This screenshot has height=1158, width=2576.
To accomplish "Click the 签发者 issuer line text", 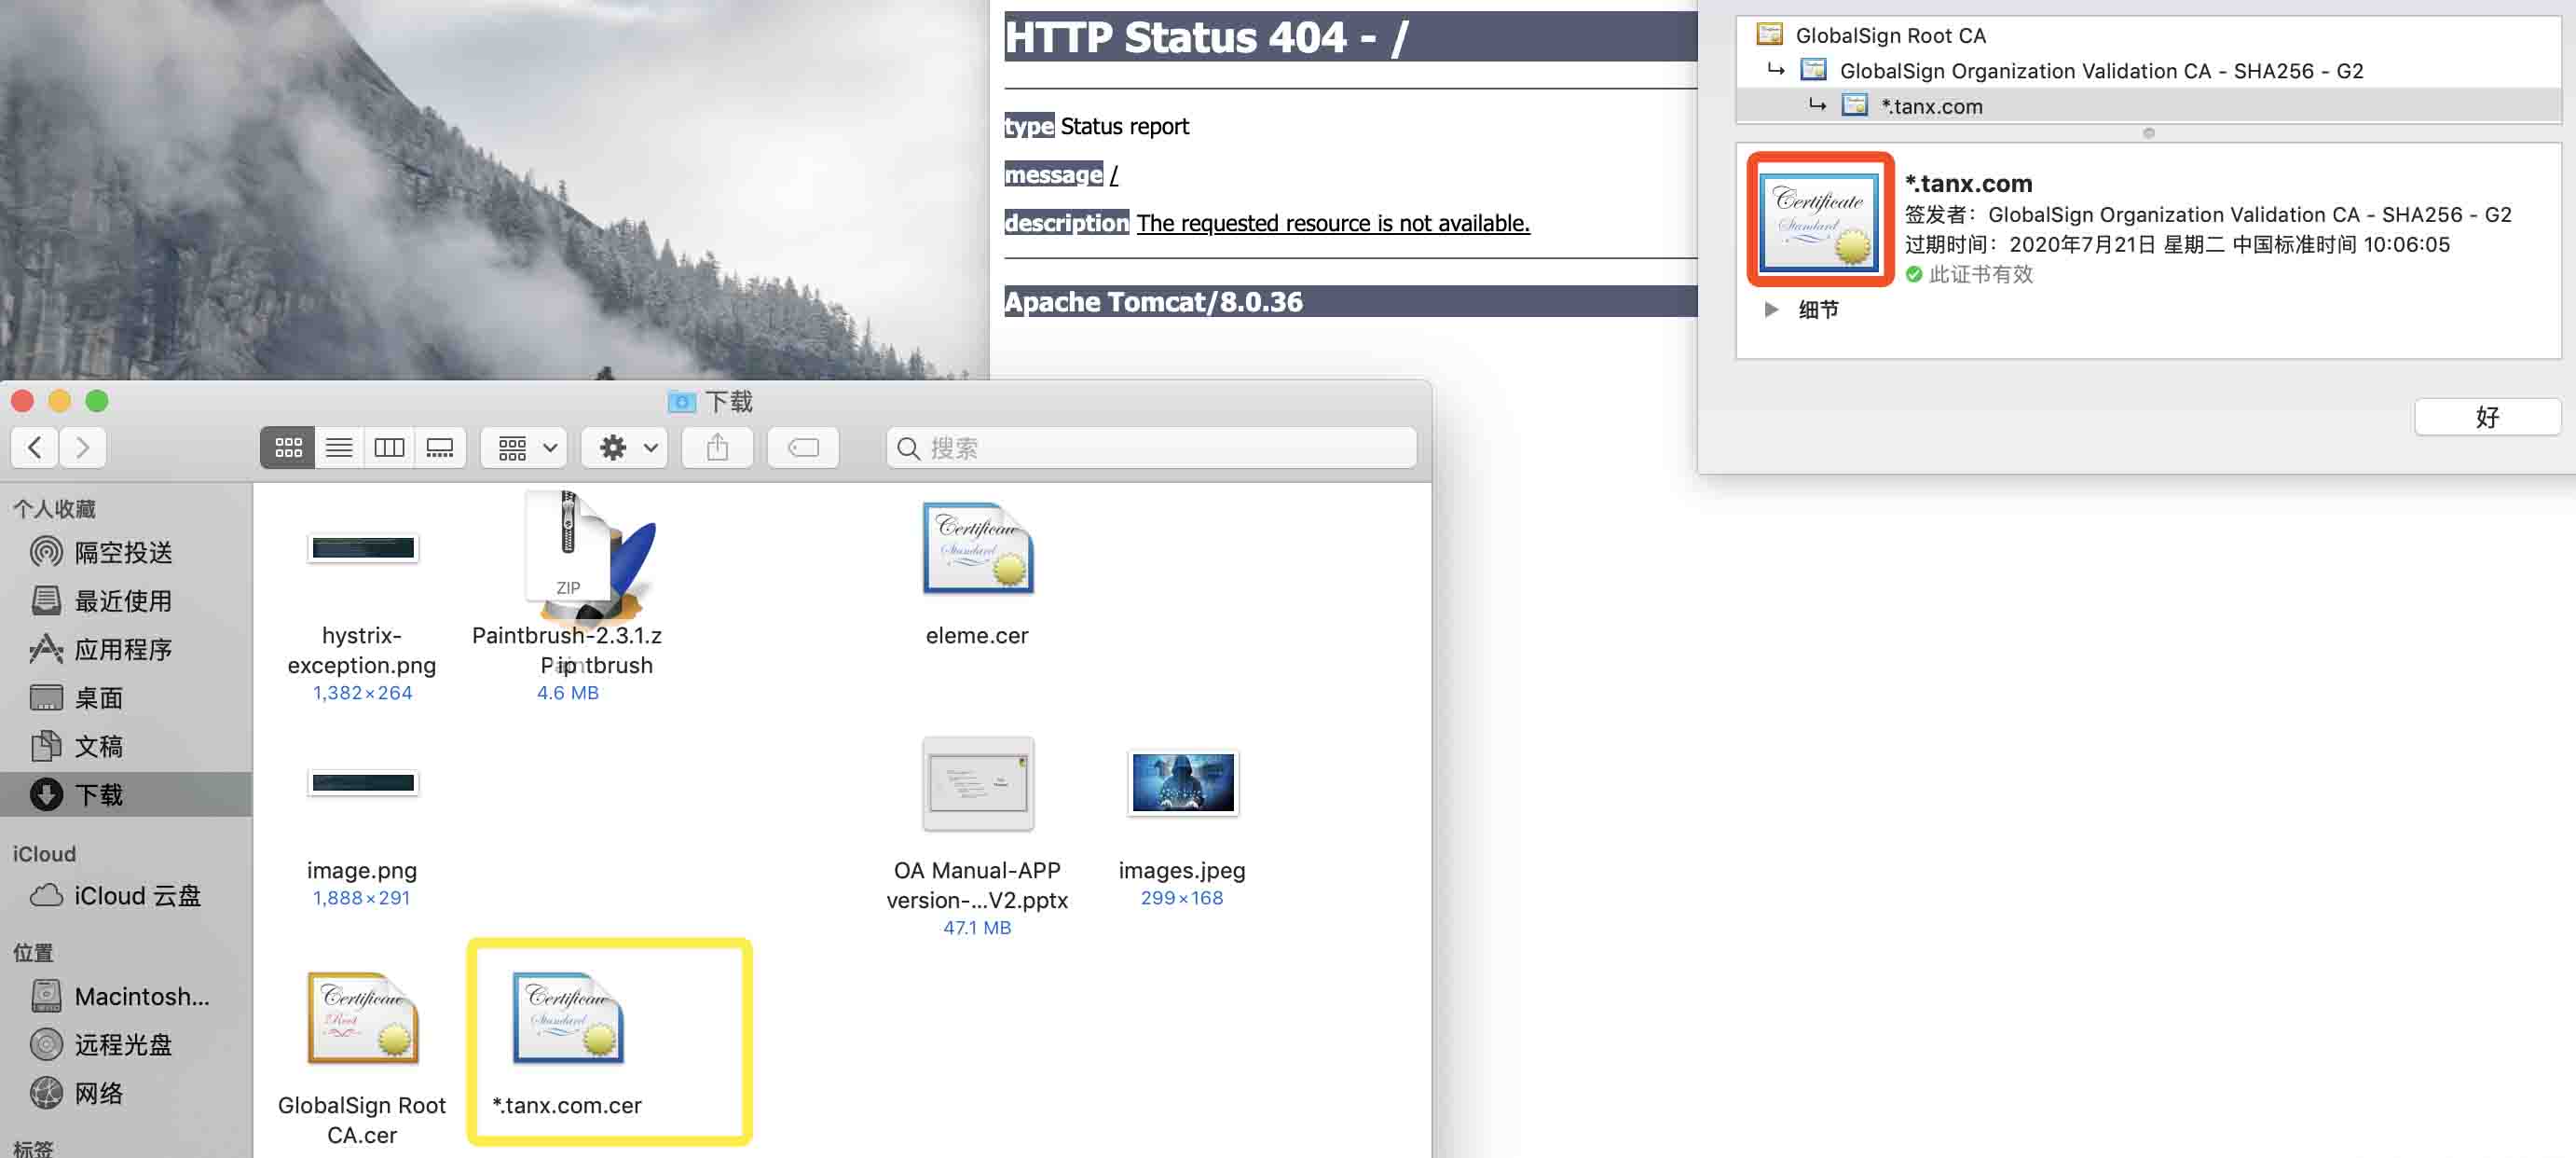I will point(2207,215).
